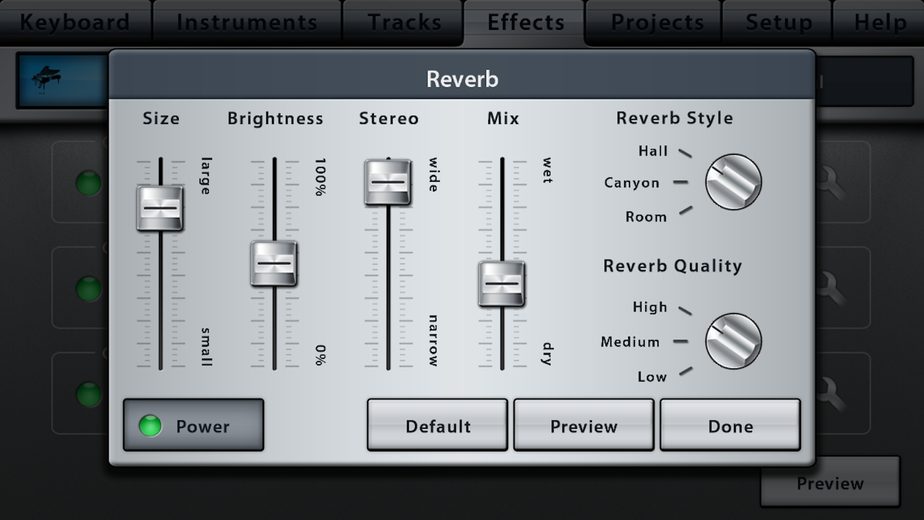Click the 'Reverb Quality' heading
The height and width of the screenshot is (520, 924).
pos(672,266)
